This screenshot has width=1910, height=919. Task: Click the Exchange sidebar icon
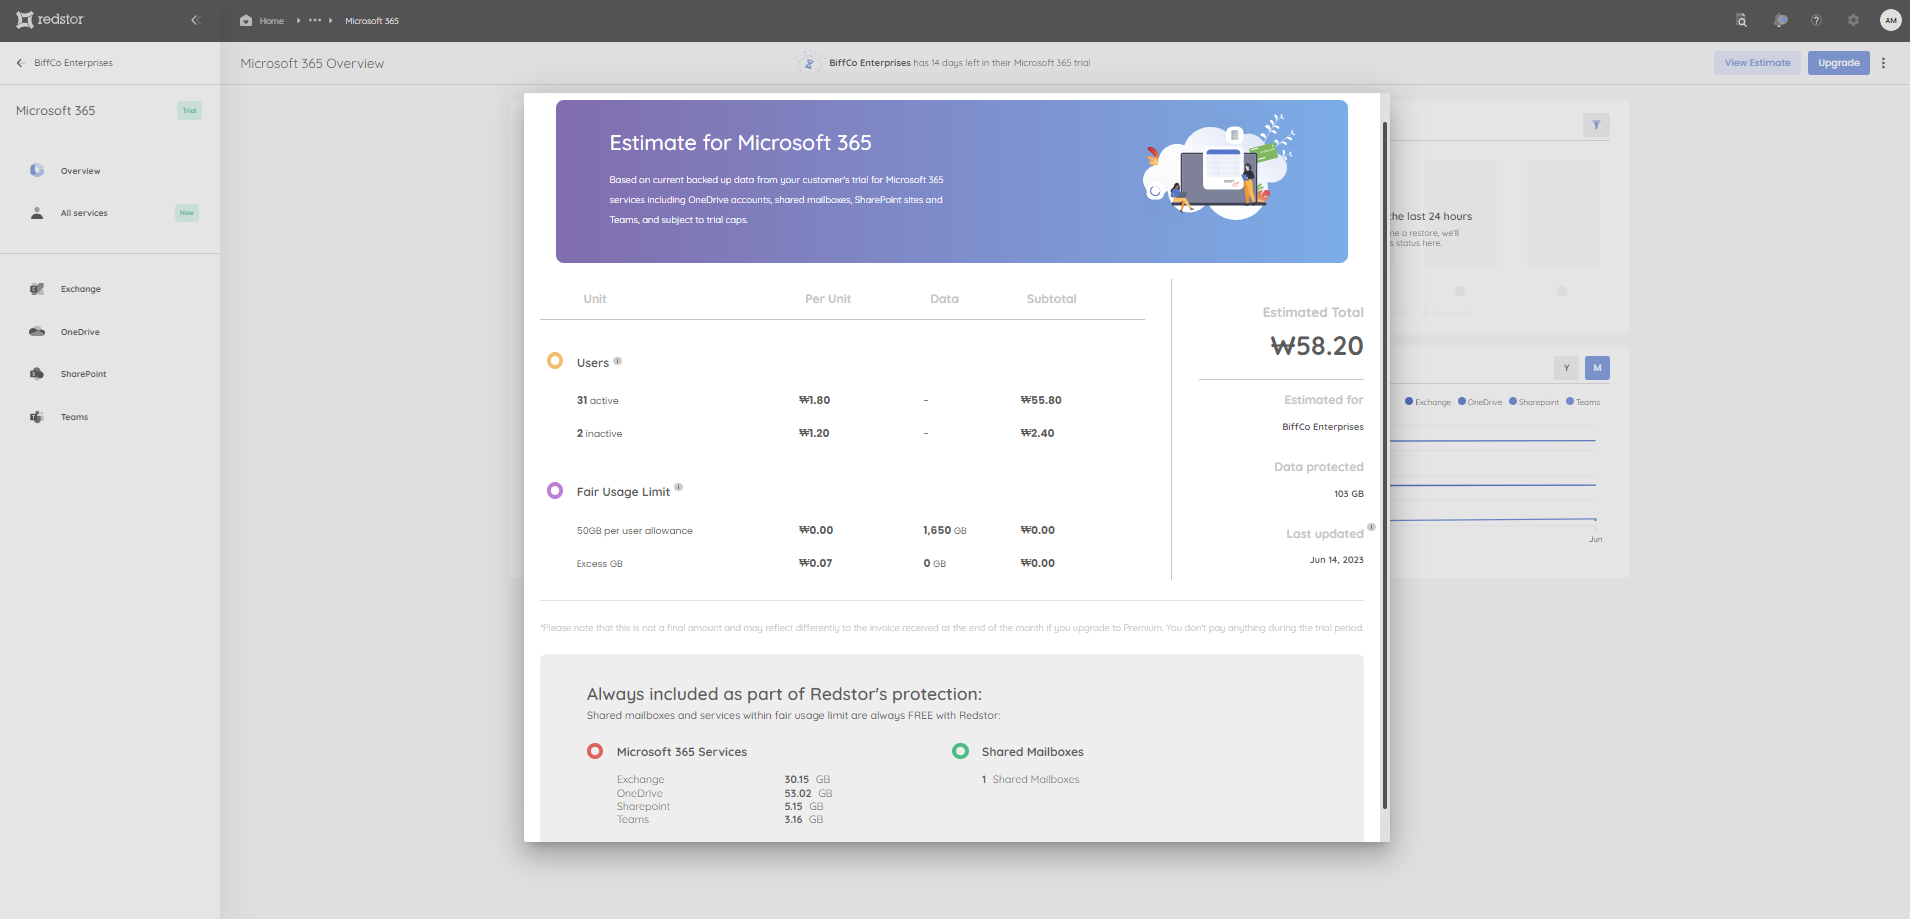pos(37,289)
